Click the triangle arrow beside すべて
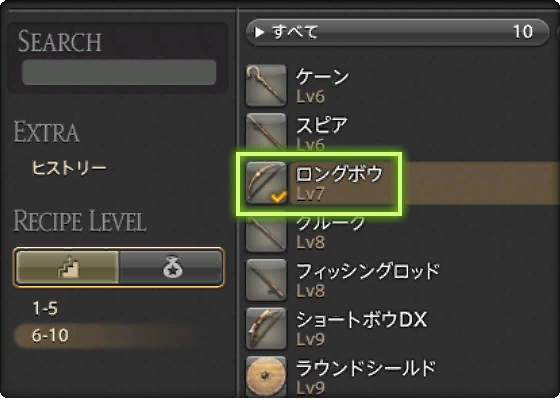Screen dimensions: 560x400 pyautogui.click(x=259, y=32)
